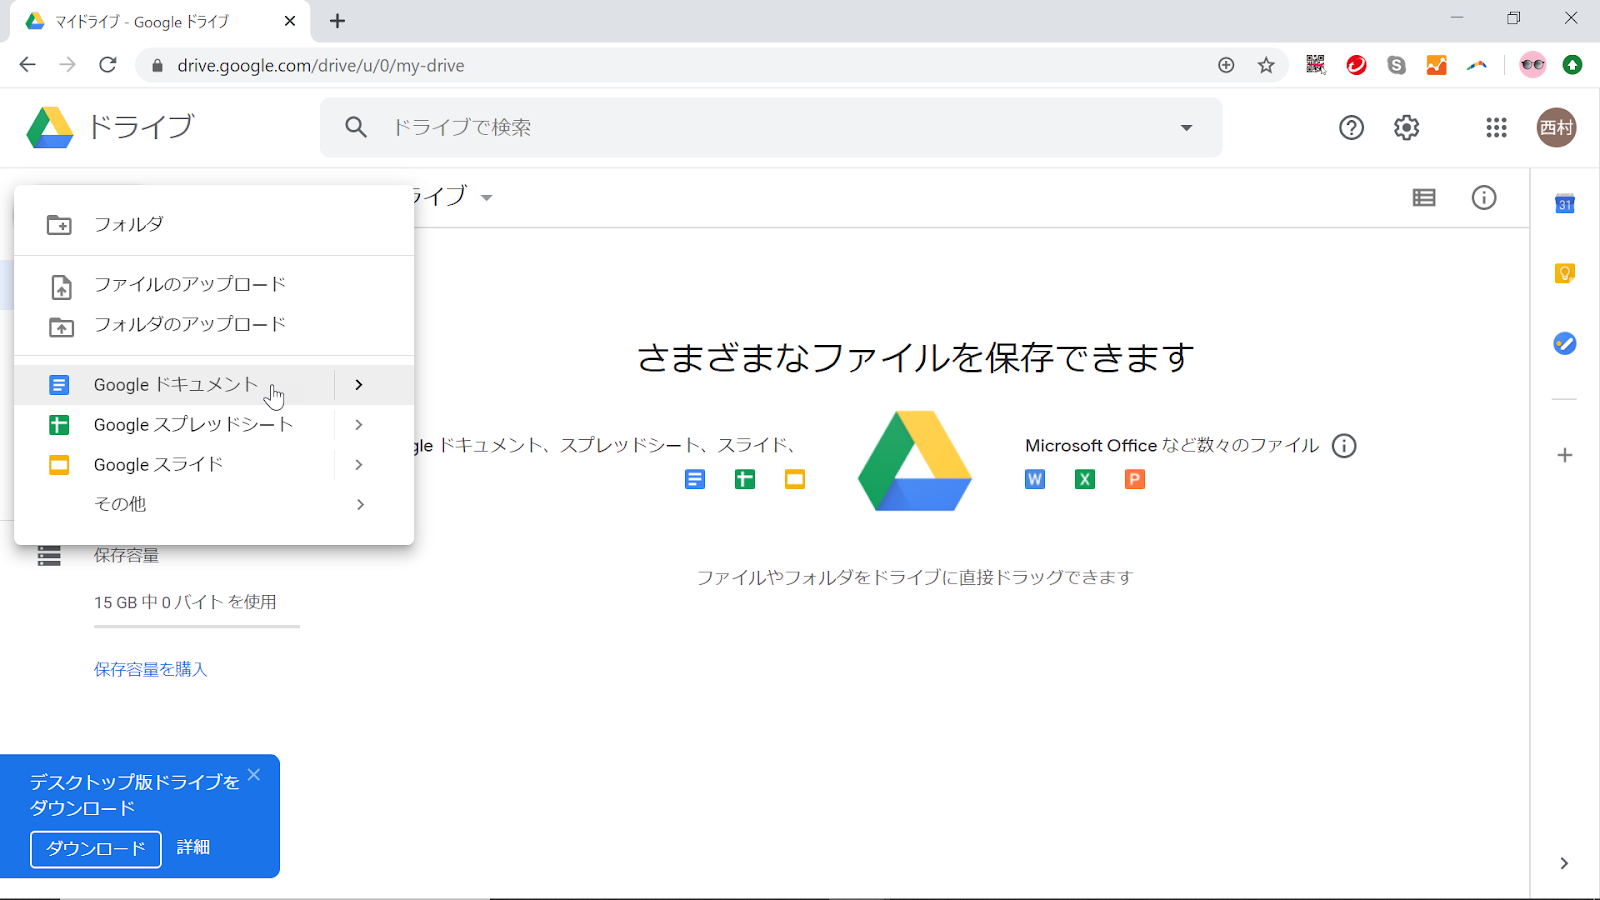The image size is (1600, 900).
Task: Open the help question-mark icon
Action: [1351, 127]
